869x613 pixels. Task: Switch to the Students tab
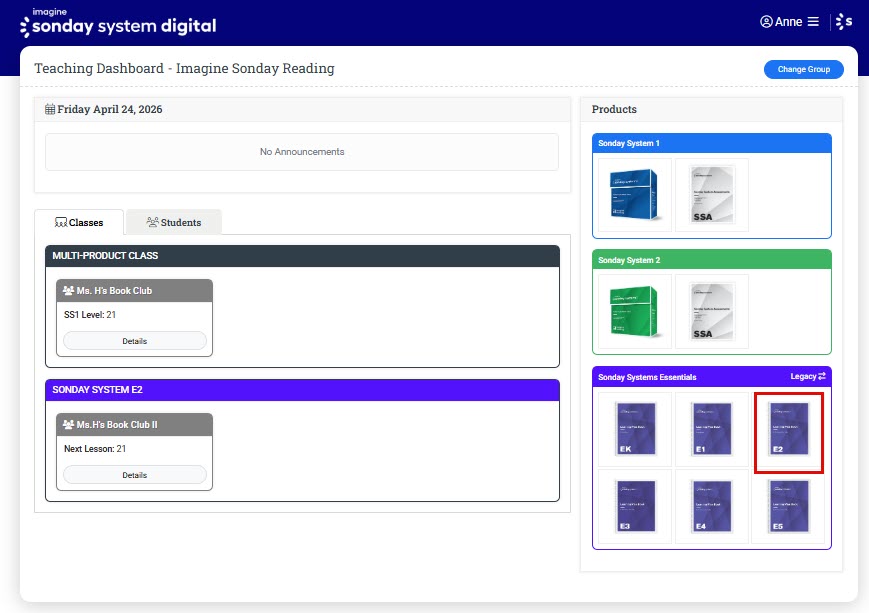[x=173, y=222]
